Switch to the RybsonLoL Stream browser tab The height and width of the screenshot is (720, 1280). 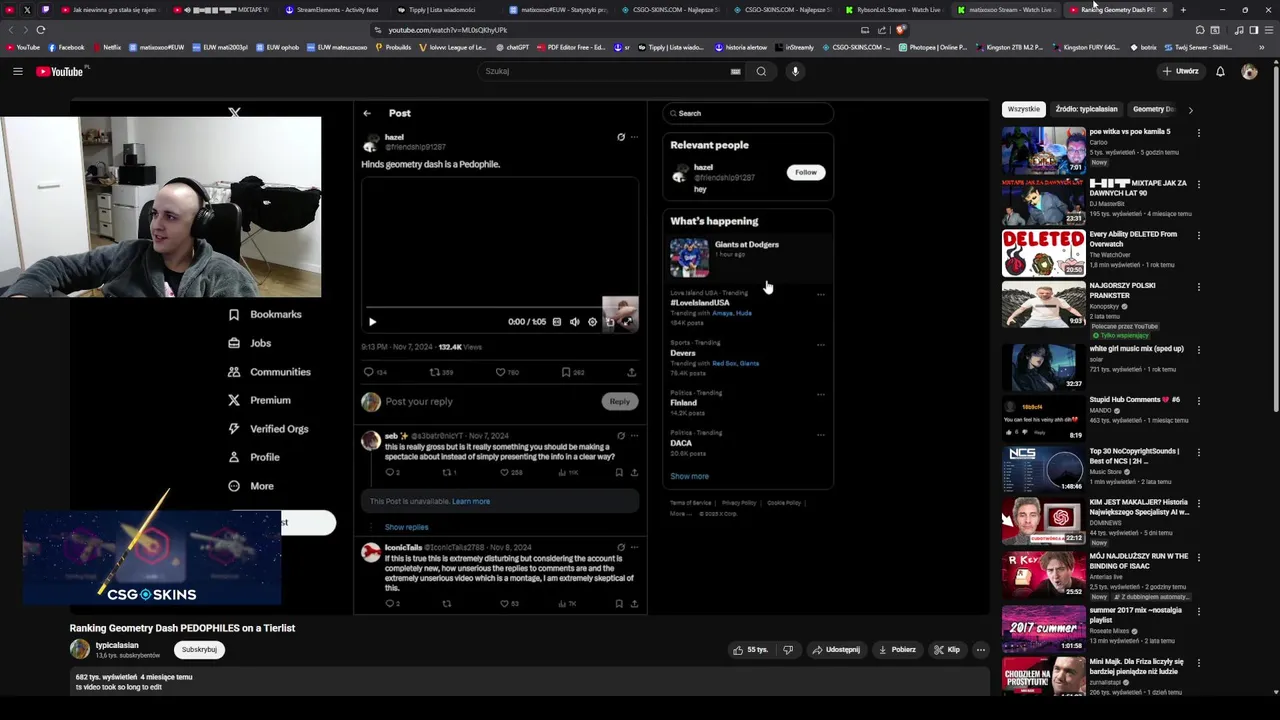pyautogui.click(x=895, y=10)
